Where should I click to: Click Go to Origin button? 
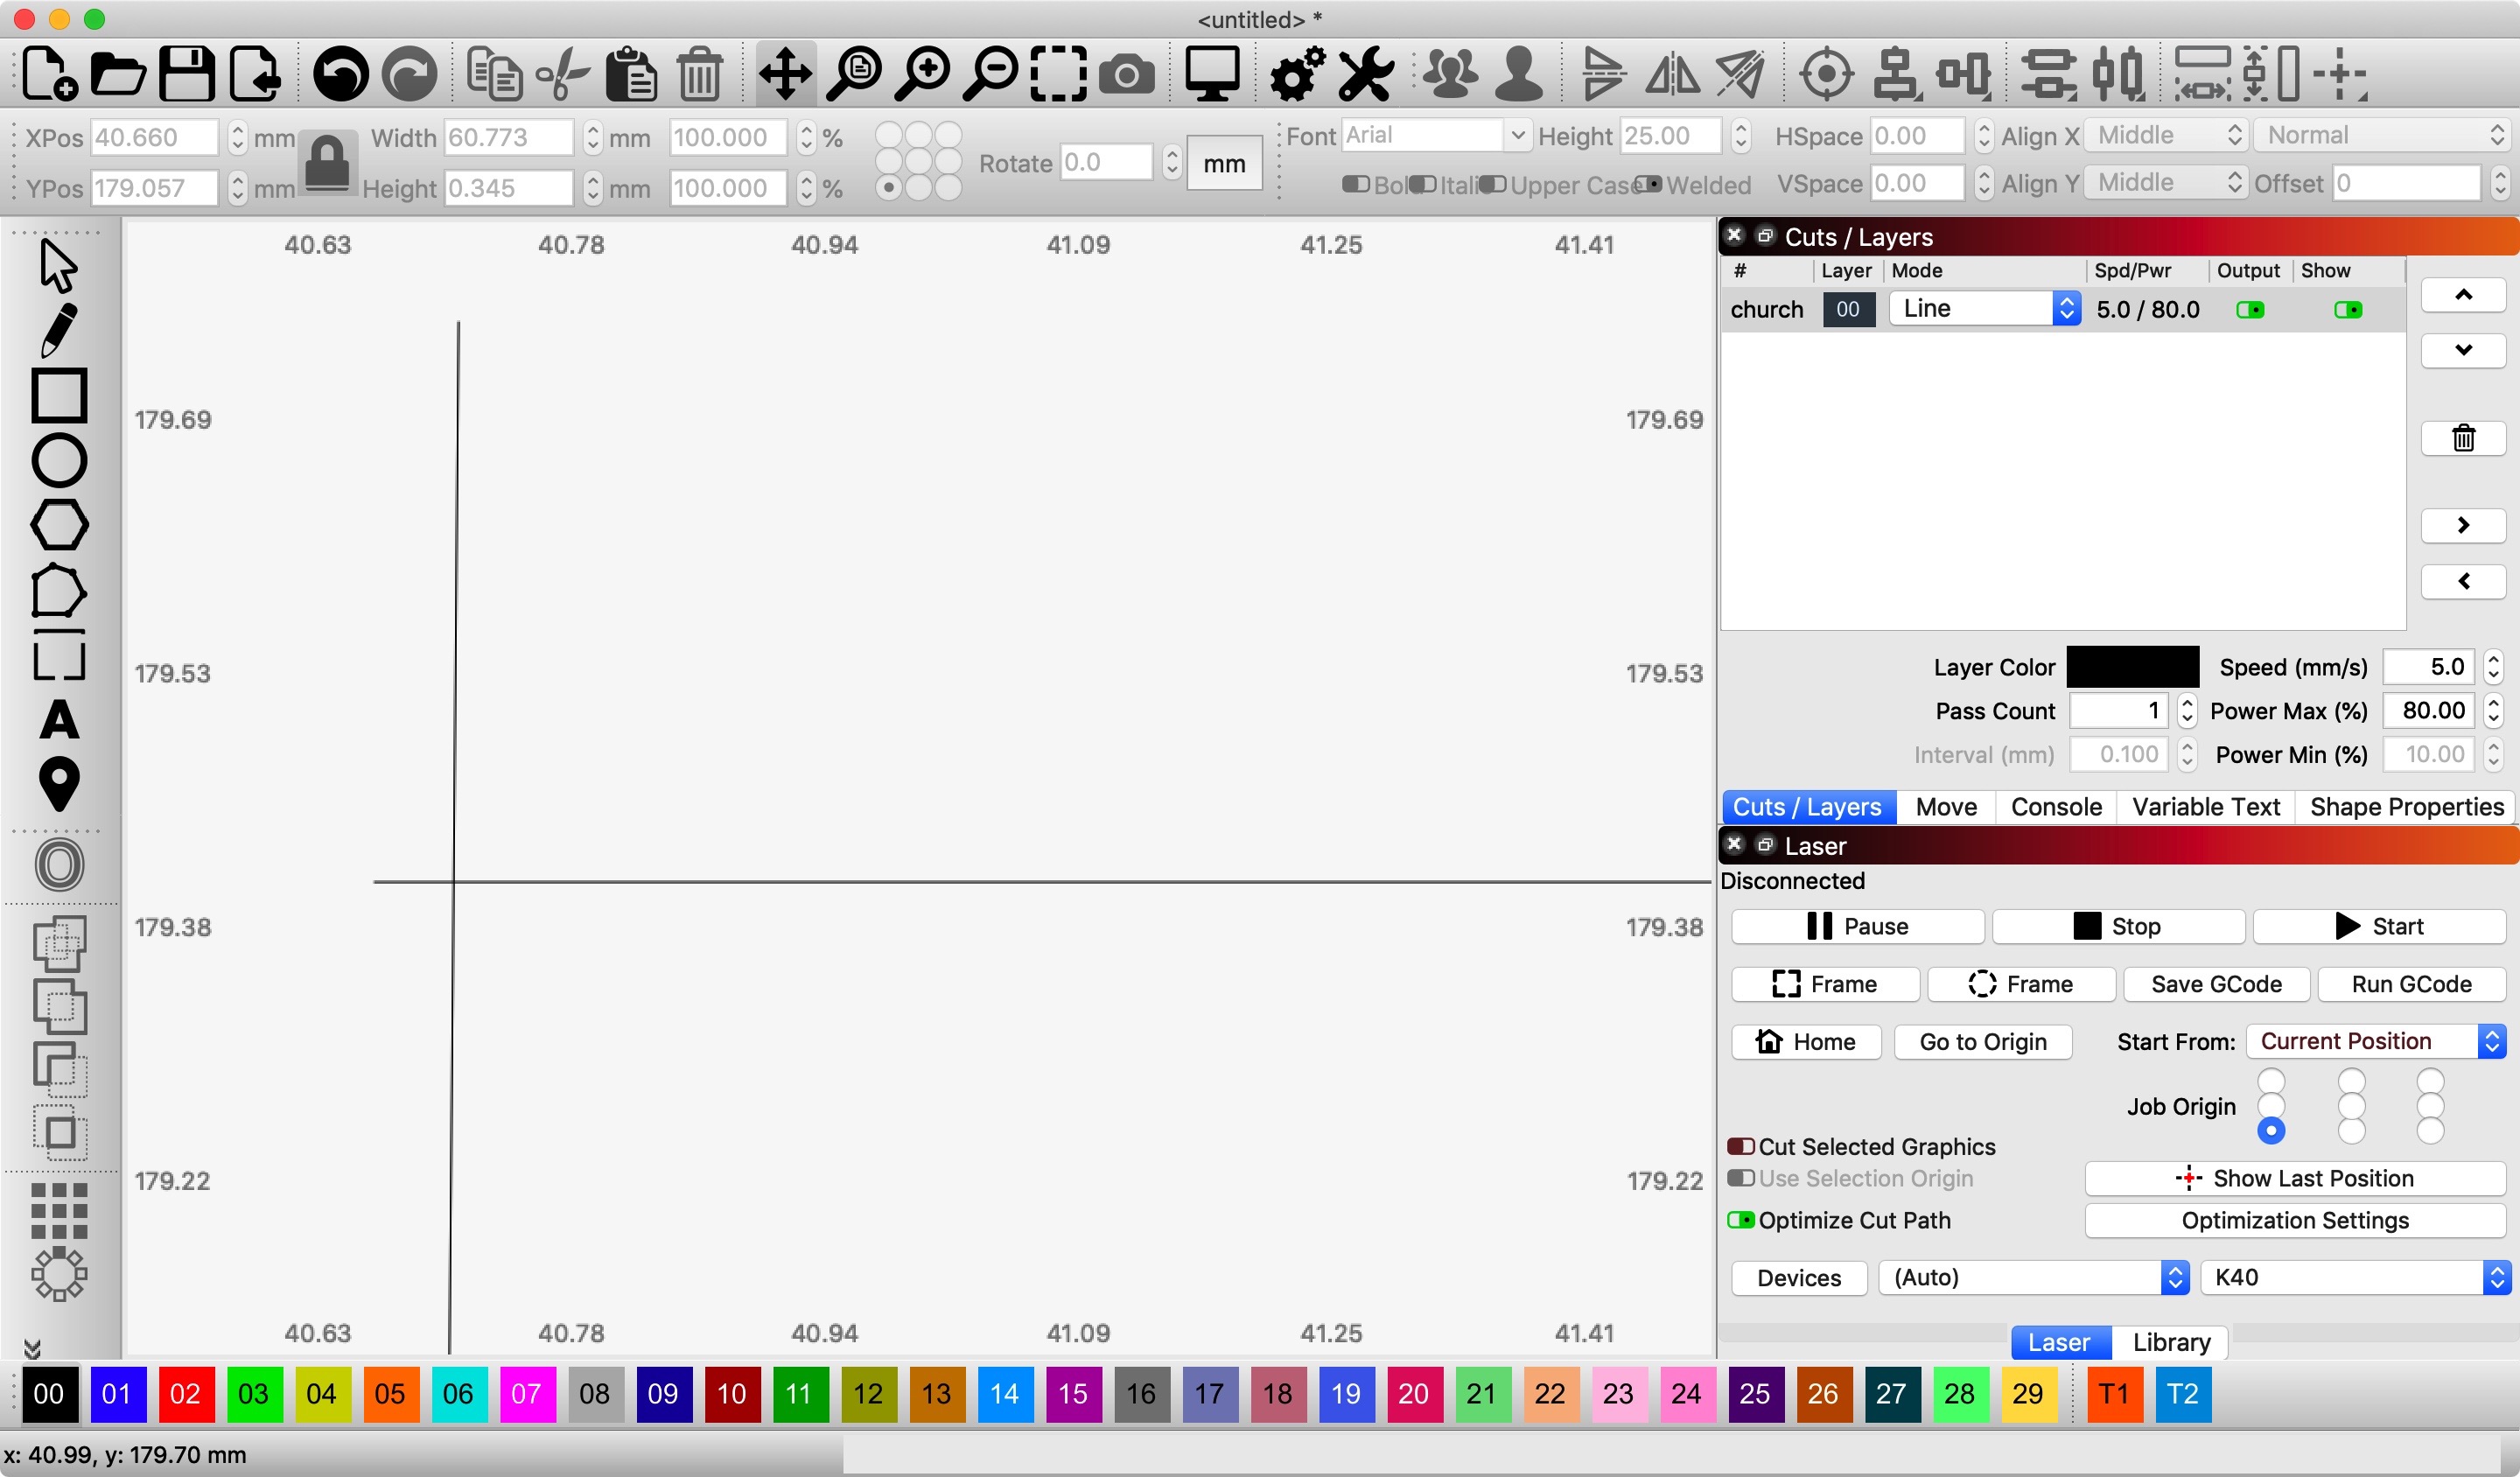pos(1982,1039)
